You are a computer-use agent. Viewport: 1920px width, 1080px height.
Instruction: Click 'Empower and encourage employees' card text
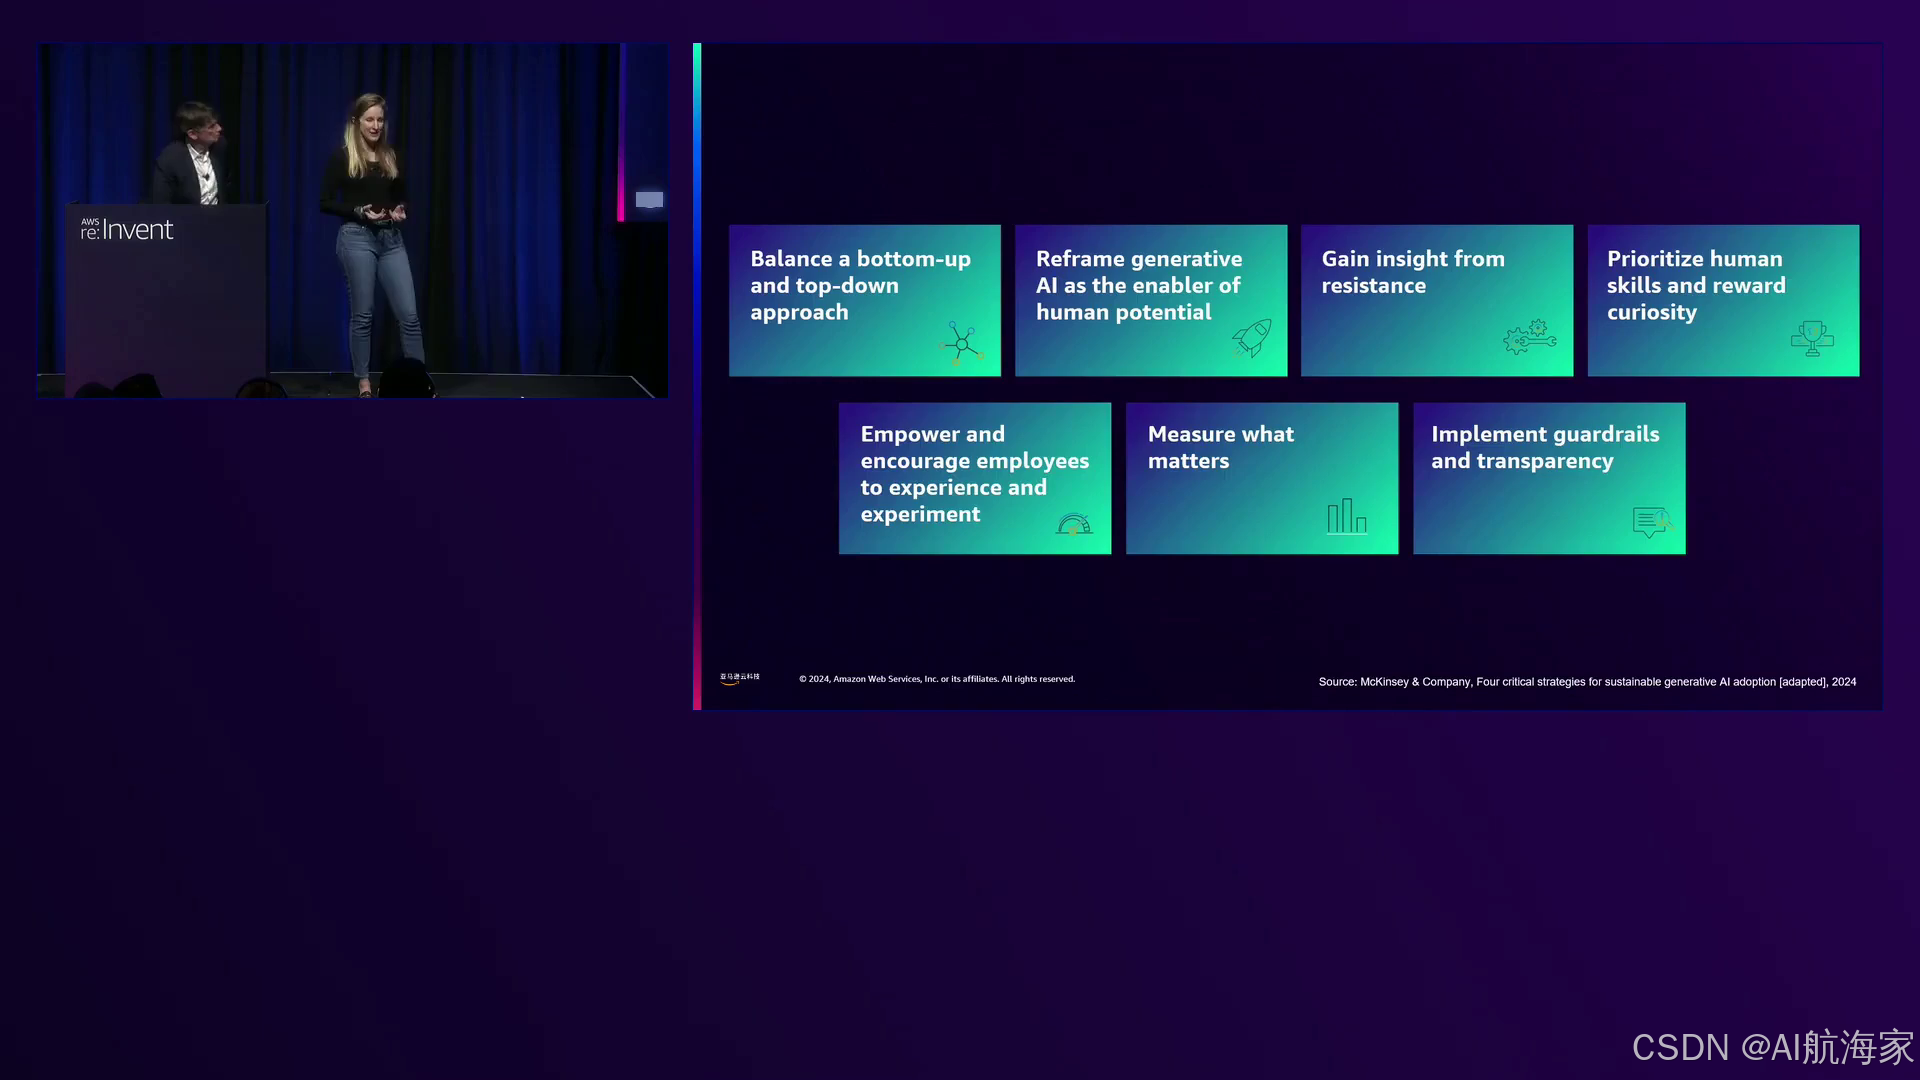973,473
